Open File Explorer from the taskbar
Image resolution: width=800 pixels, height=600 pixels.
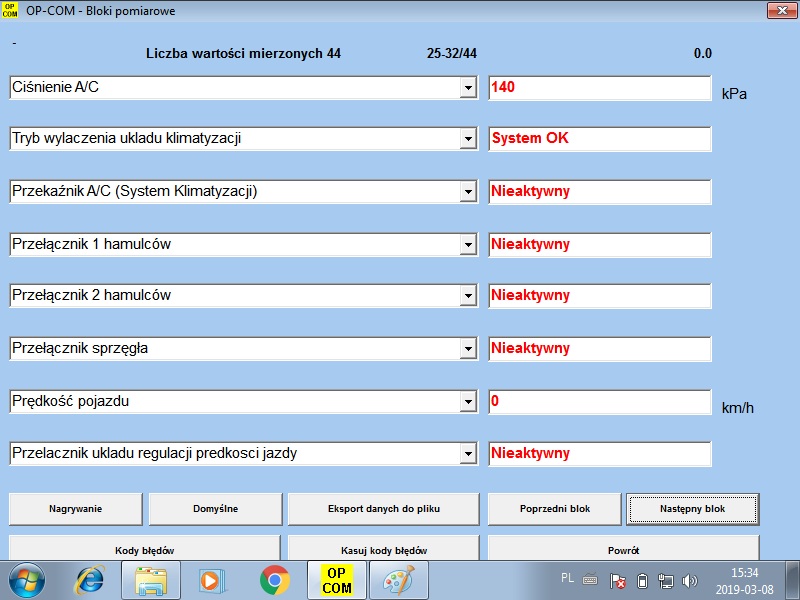(152, 580)
